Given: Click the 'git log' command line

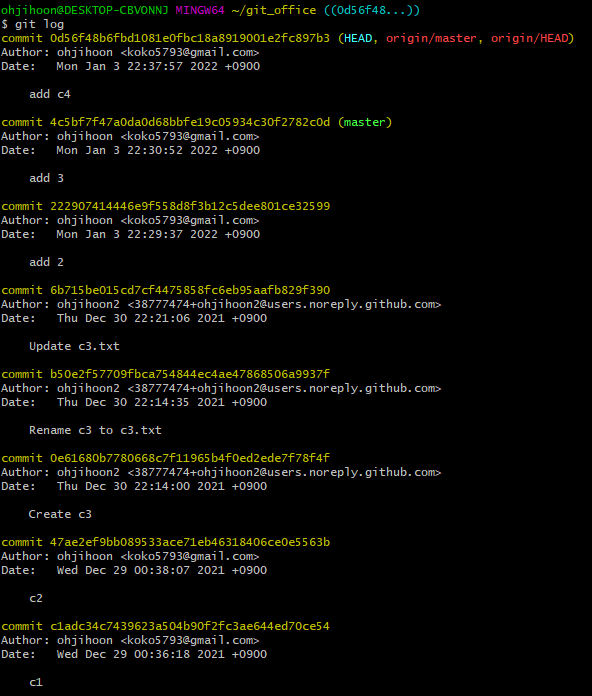Looking at the screenshot, I should pos(32,24).
